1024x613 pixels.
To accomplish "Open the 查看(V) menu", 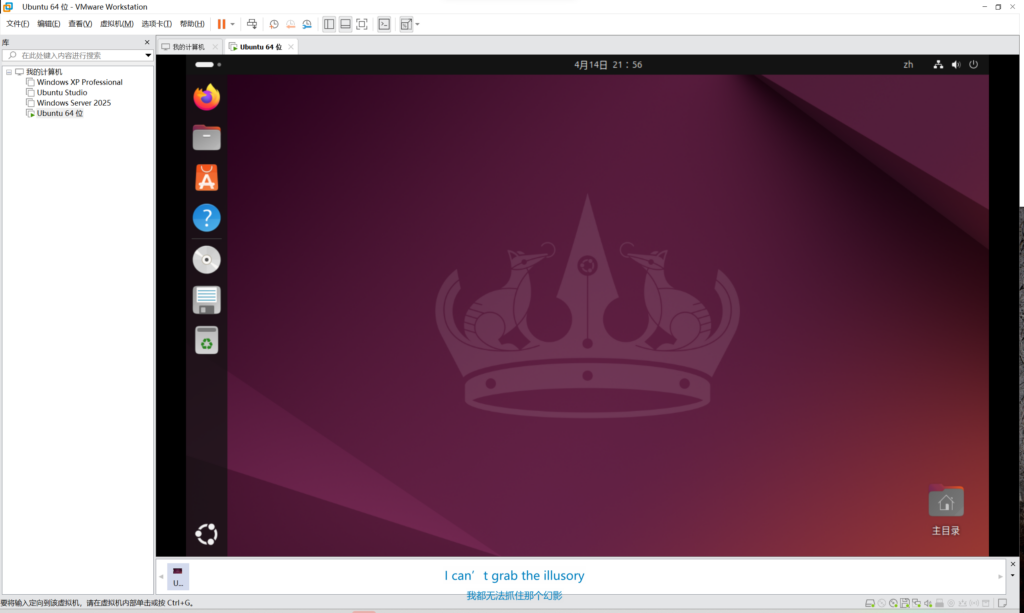I will (80, 24).
